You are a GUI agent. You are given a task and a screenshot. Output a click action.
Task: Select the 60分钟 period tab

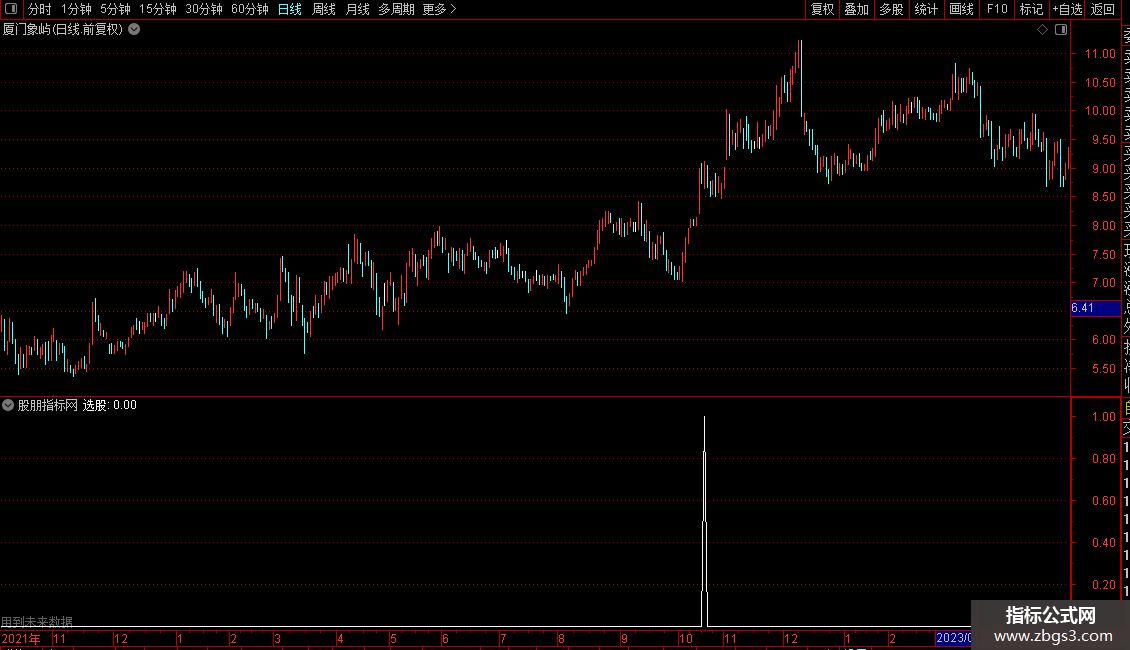click(249, 9)
